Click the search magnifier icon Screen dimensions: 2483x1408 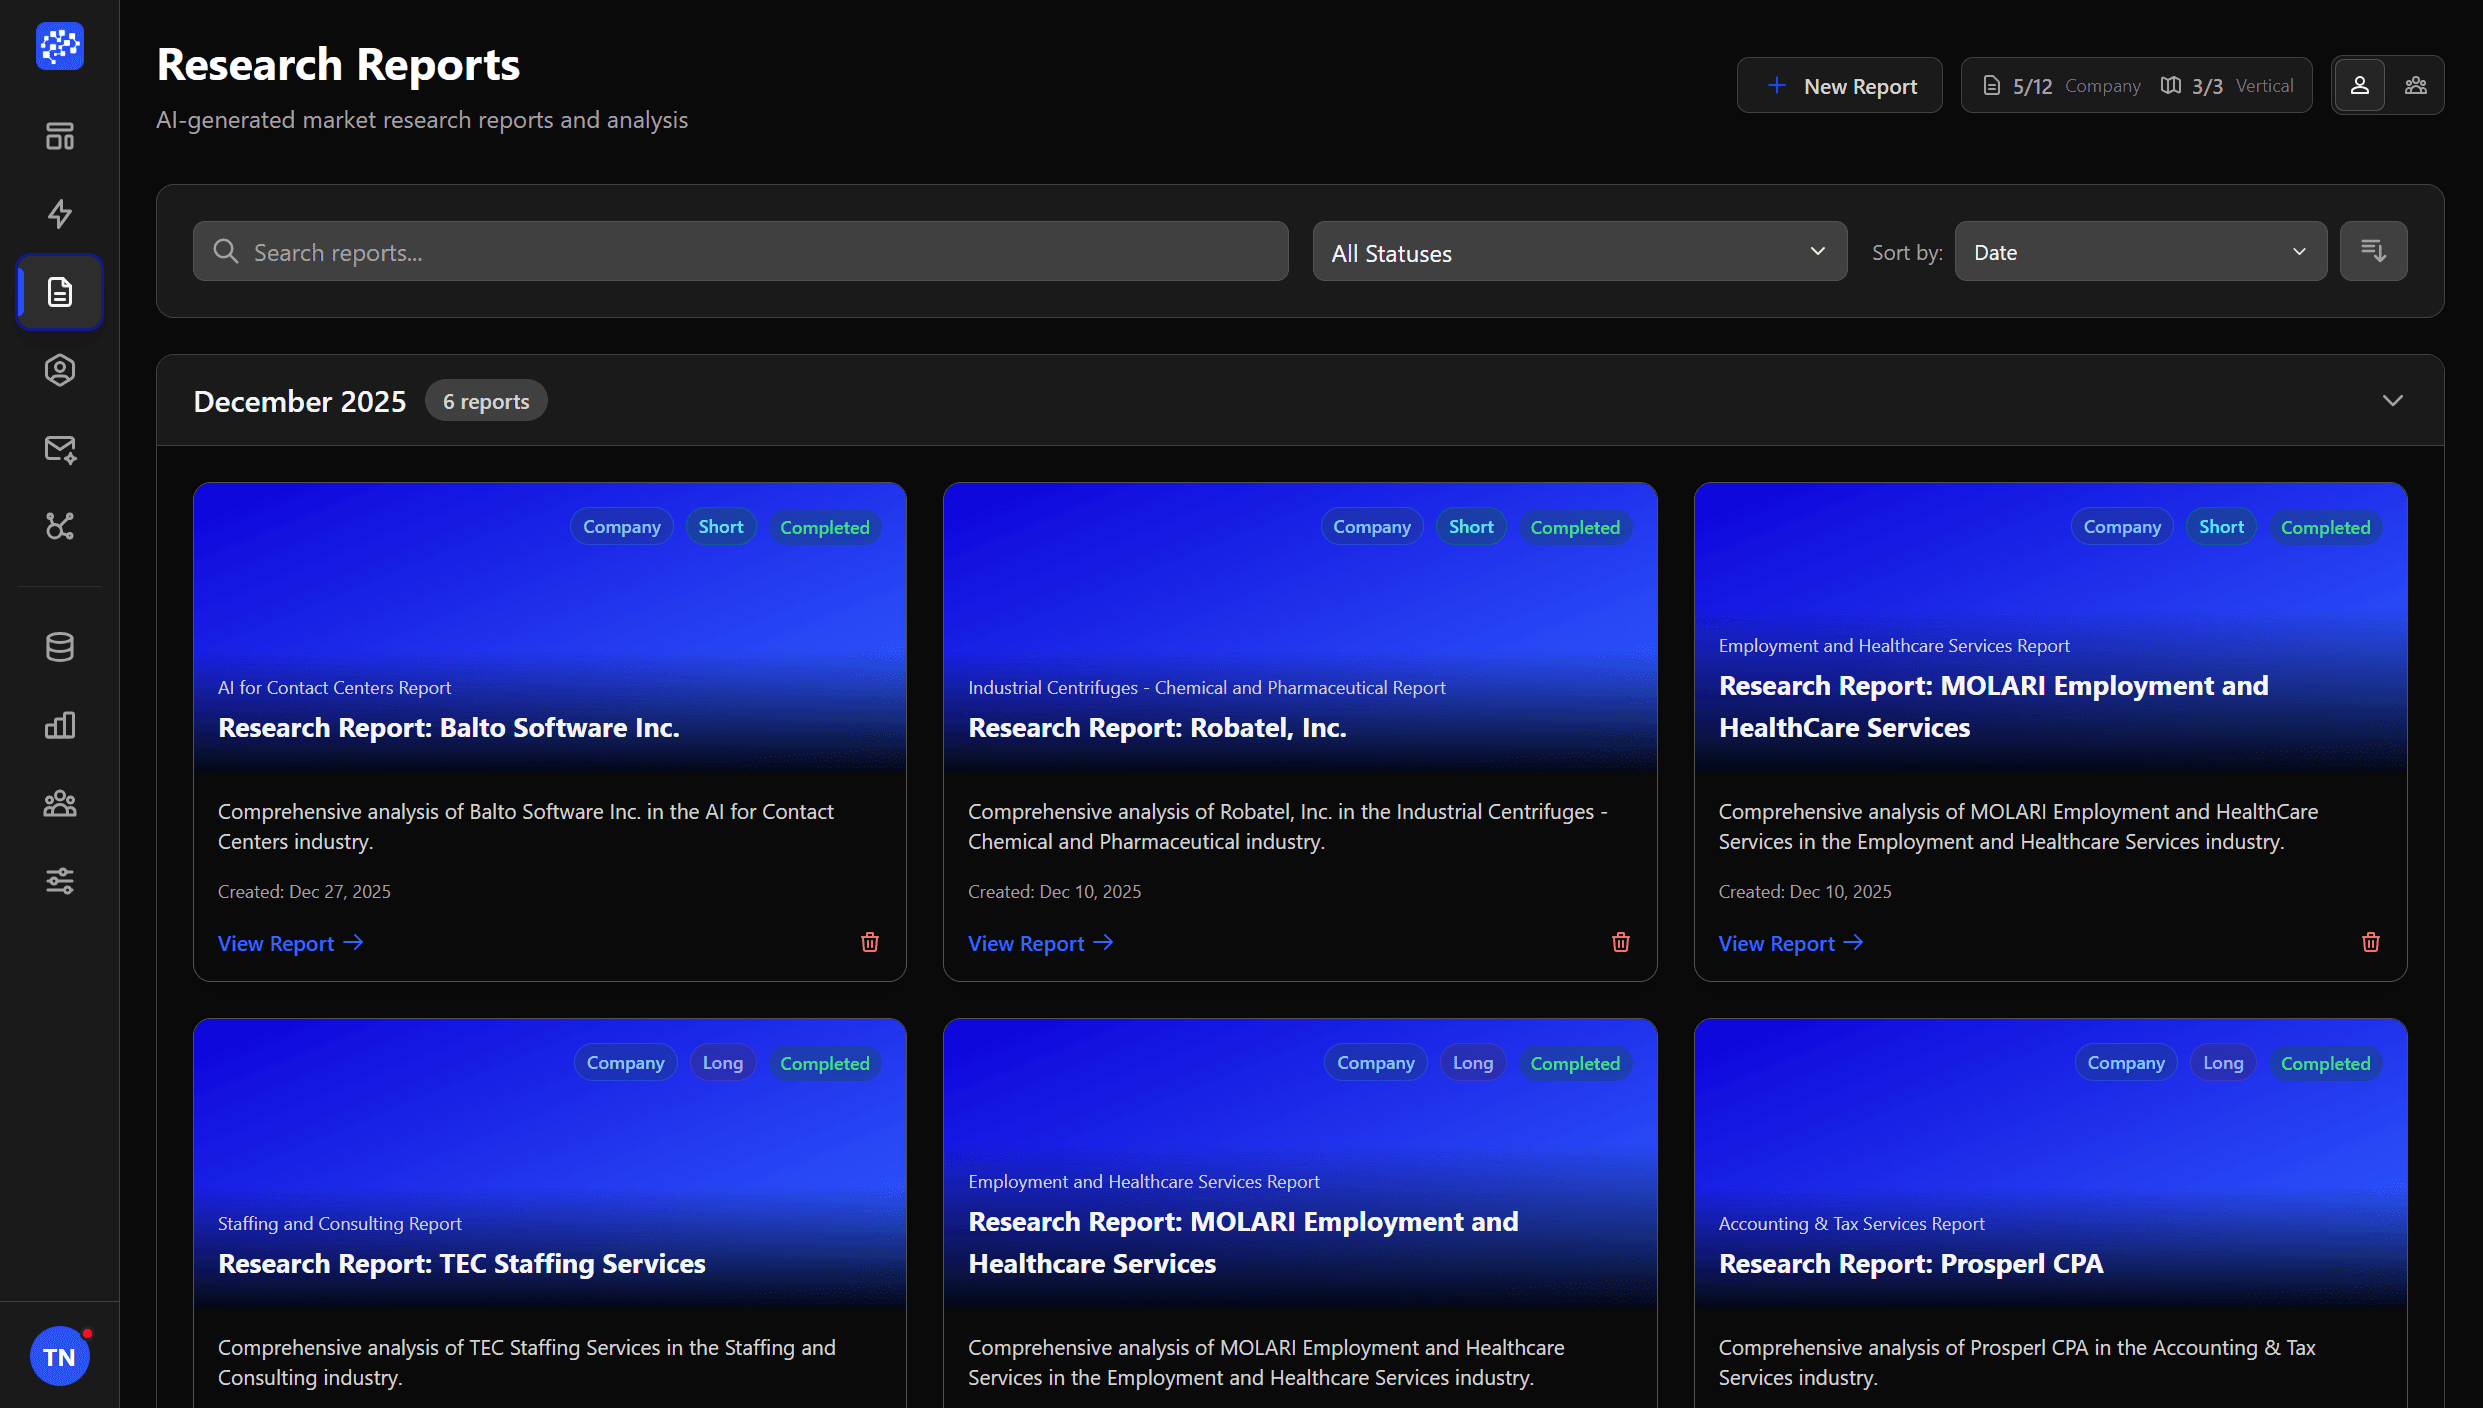tap(226, 251)
